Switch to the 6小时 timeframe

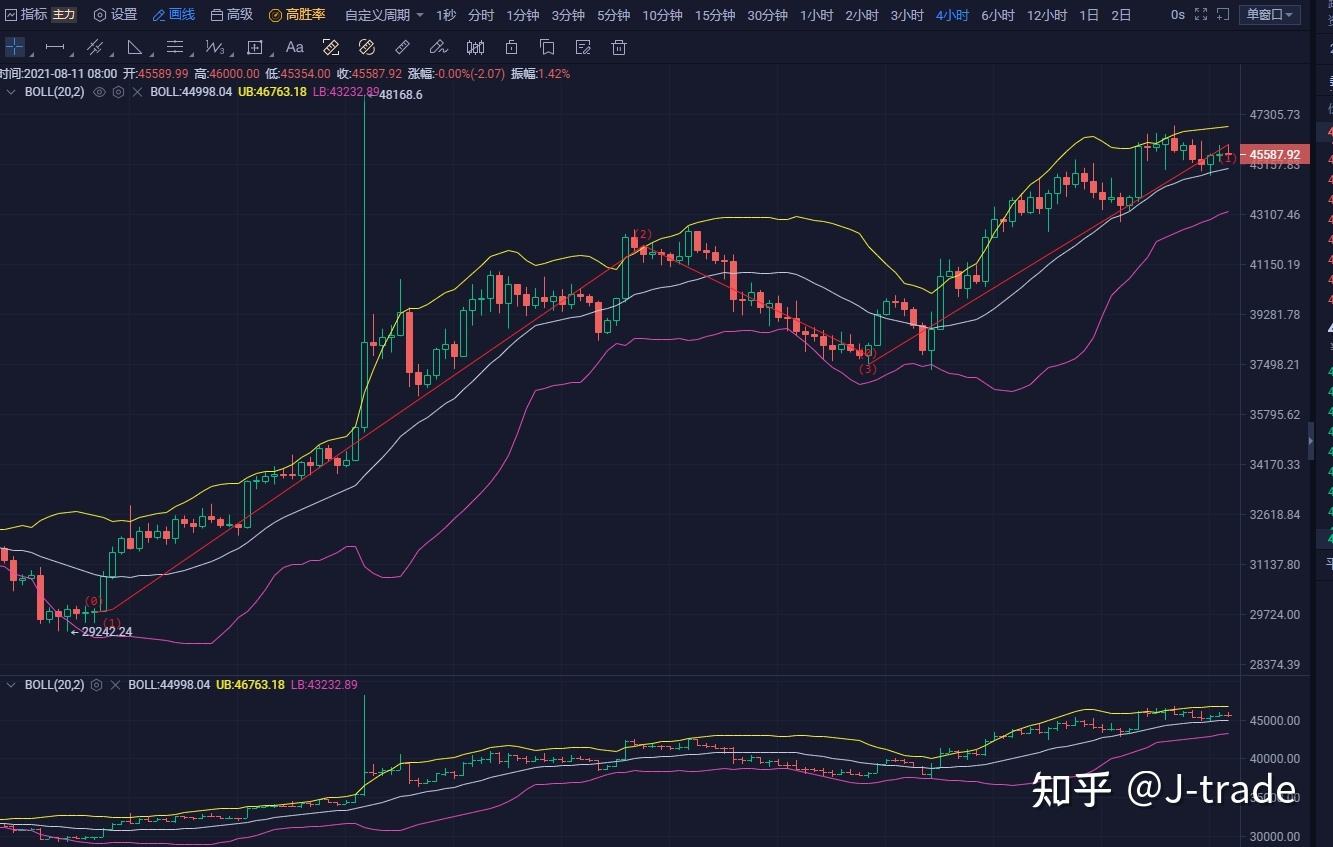(998, 15)
